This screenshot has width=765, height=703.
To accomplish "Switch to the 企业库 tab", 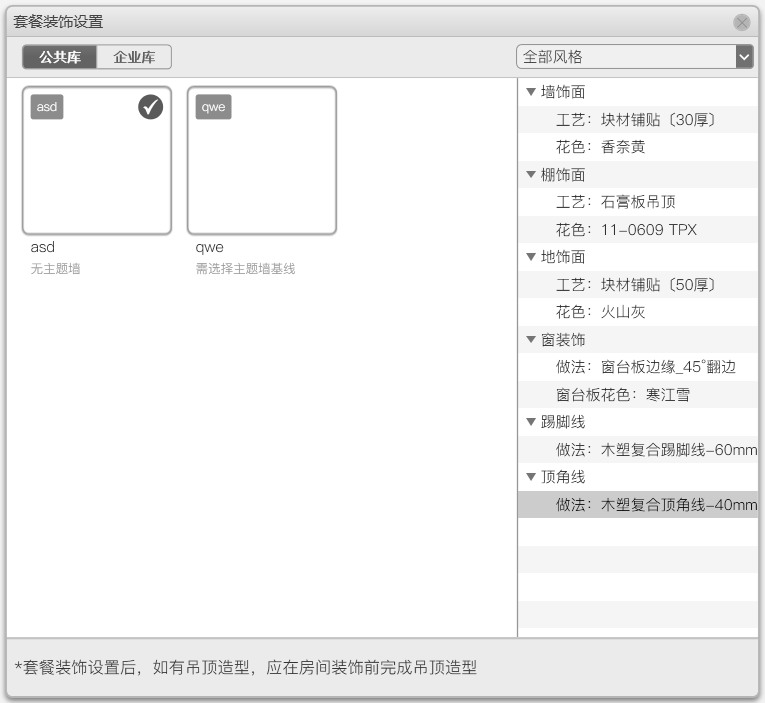I will 134,57.
